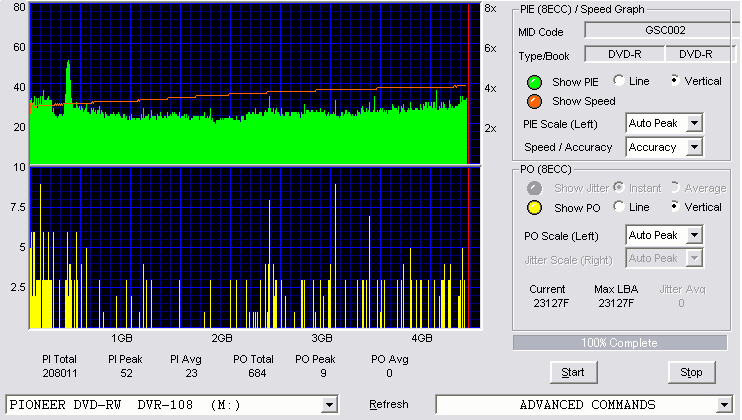This screenshot has height=420, width=742.
Task: Open PO Scale (Left) dropdown
Action: click(694, 235)
